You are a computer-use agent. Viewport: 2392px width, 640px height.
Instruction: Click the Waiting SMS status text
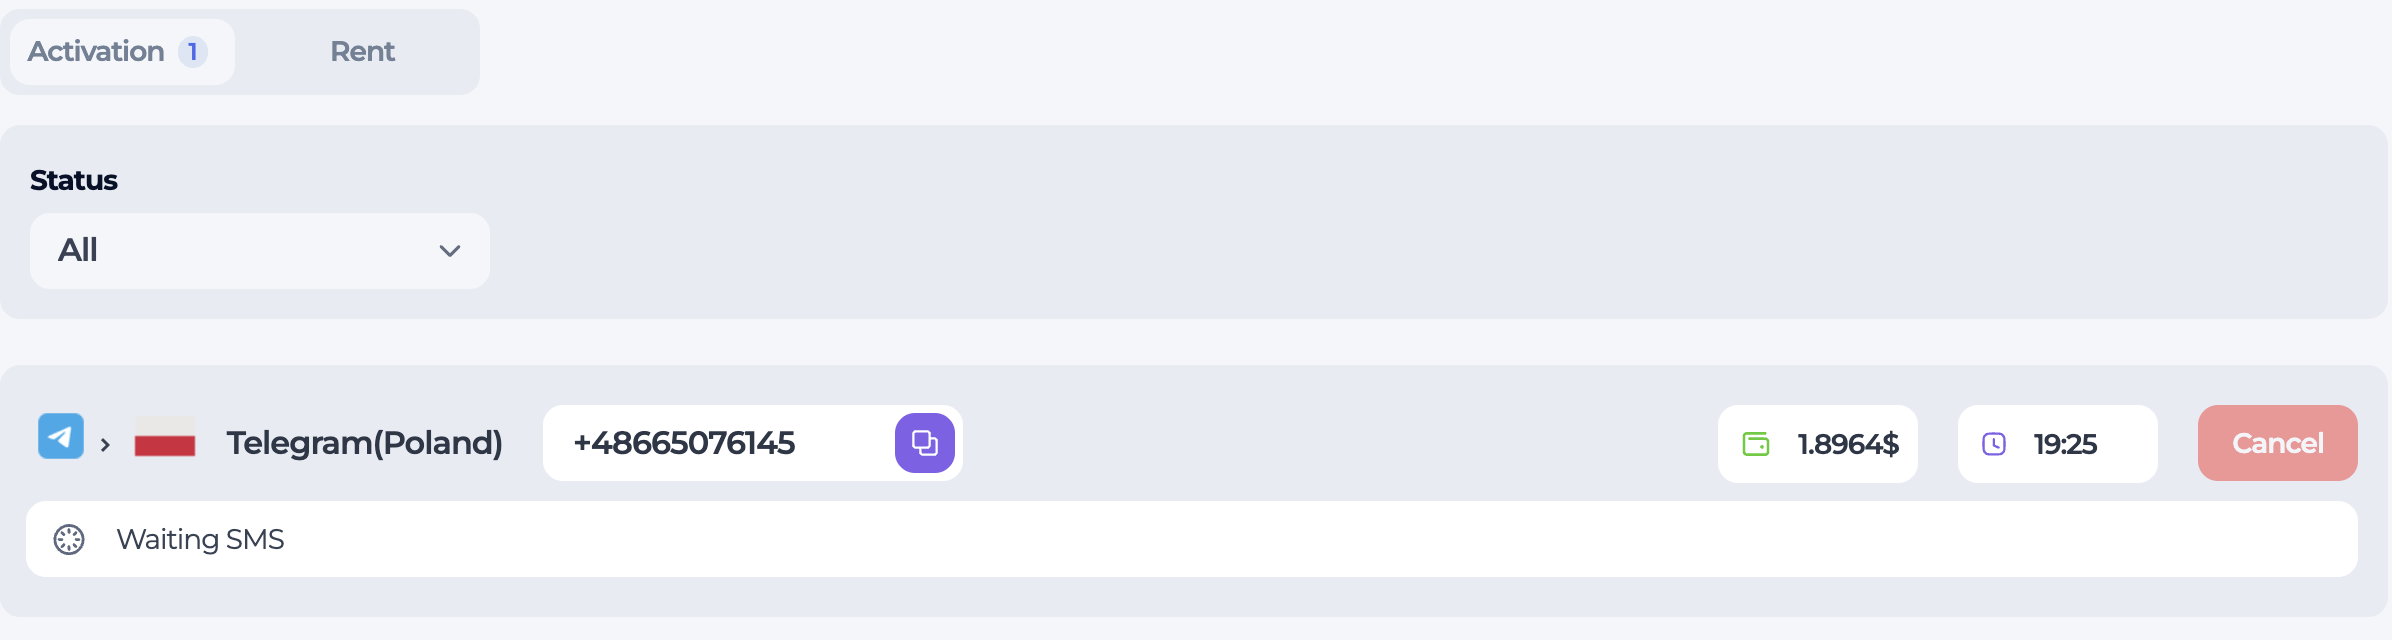(200, 540)
